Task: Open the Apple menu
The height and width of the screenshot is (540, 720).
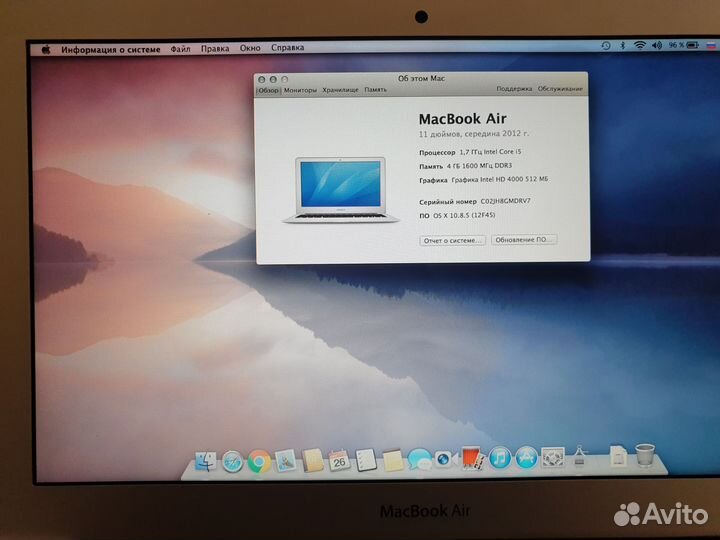Action: click(x=46, y=50)
